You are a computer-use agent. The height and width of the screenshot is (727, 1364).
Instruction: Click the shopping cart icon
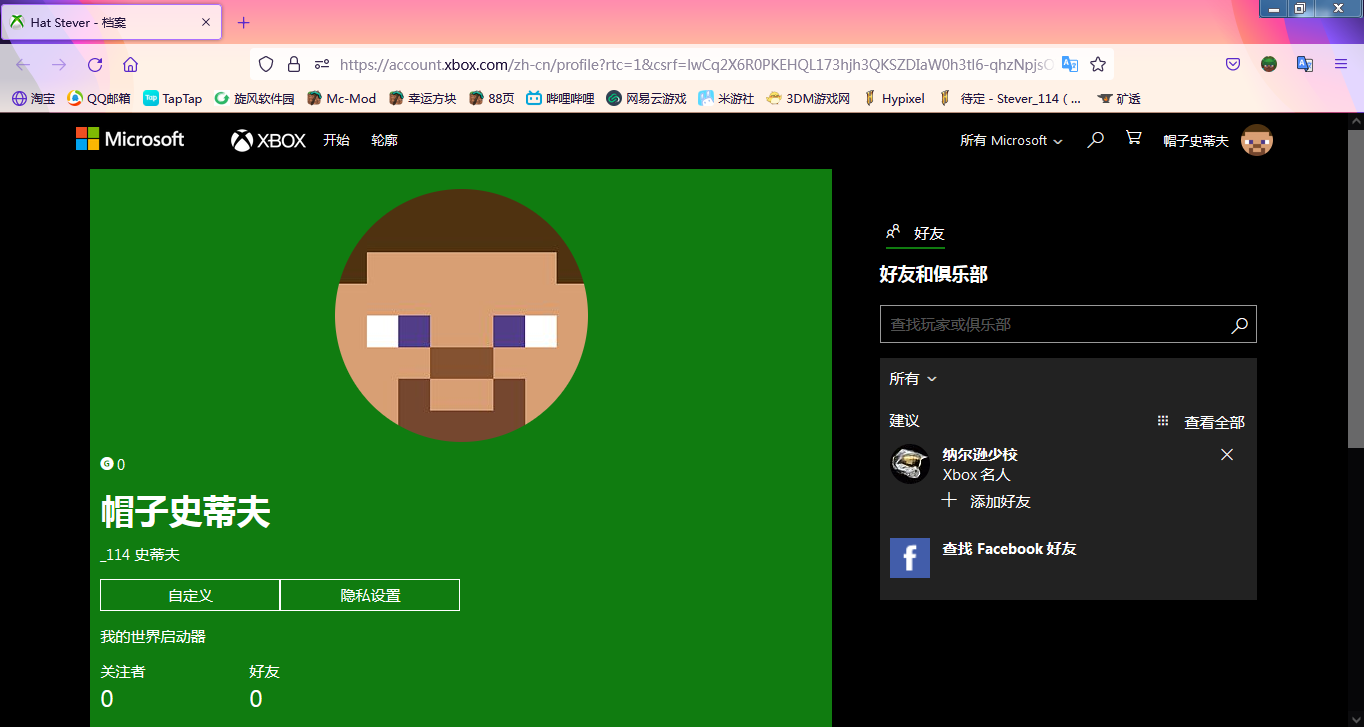(1133, 138)
